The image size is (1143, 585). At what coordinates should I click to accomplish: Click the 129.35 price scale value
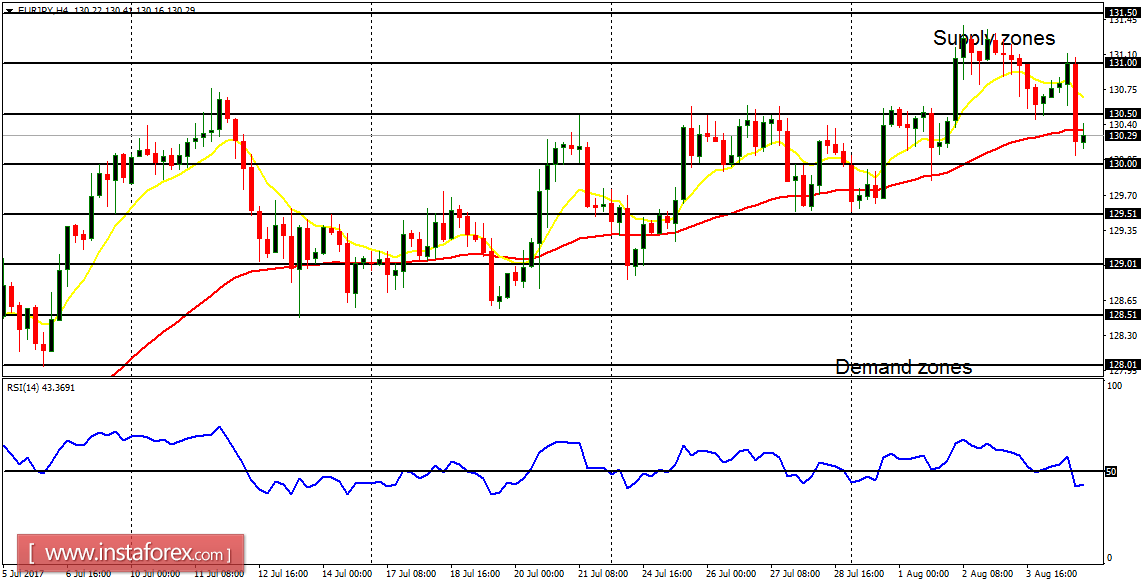pyautogui.click(x=1122, y=230)
